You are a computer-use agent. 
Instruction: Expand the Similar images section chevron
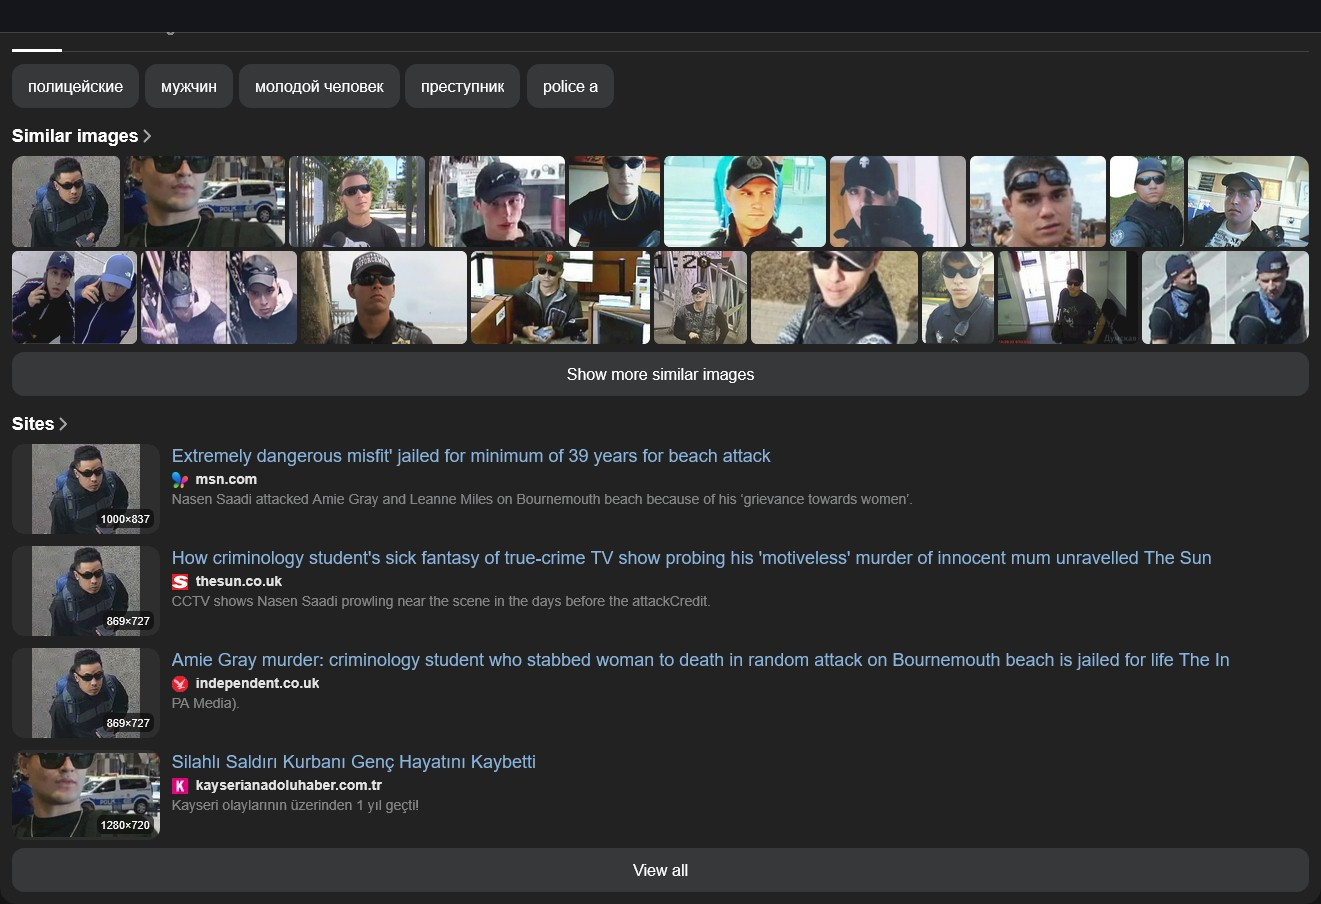[148, 136]
